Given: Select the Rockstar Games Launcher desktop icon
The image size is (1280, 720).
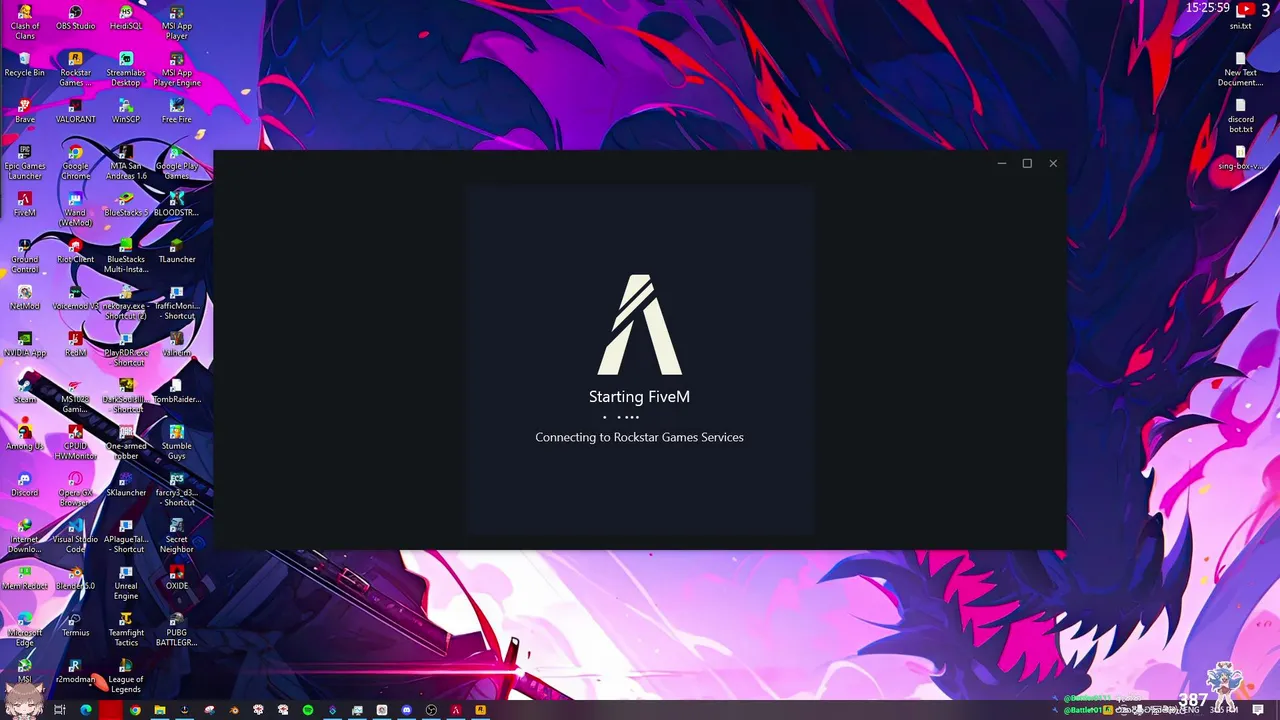Looking at the screenshot, I should 75,68.
